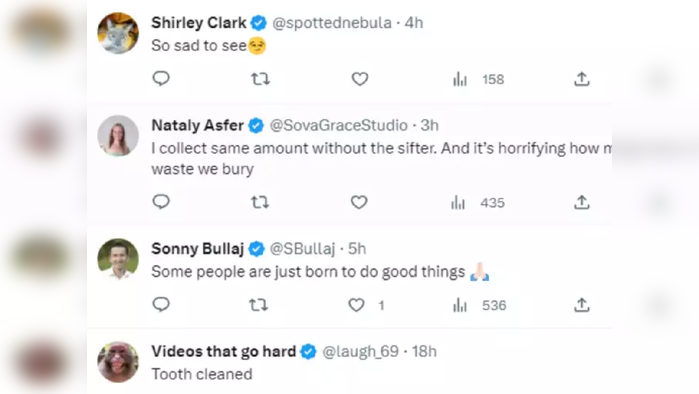Screen dimensions: 699x394
Task: Share Shirley Clark's tweet
Action: pos(582,79)
